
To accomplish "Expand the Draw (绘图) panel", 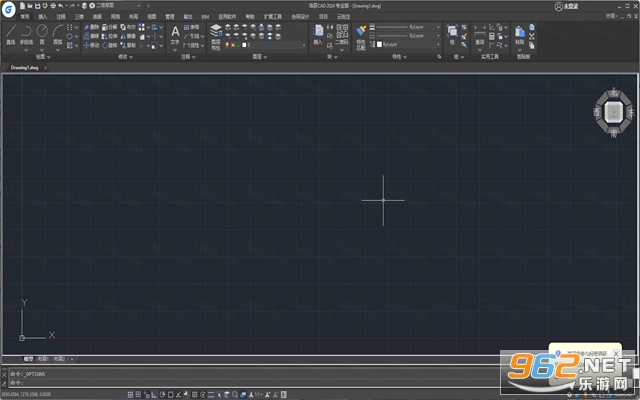I will pos(43,57).
